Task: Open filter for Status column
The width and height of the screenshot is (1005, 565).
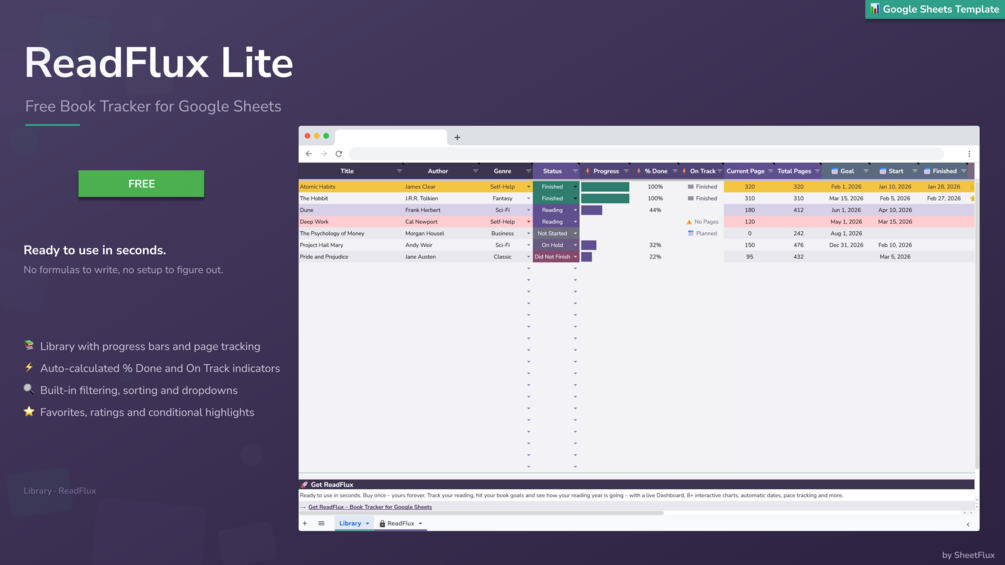Action: (575, 171)
